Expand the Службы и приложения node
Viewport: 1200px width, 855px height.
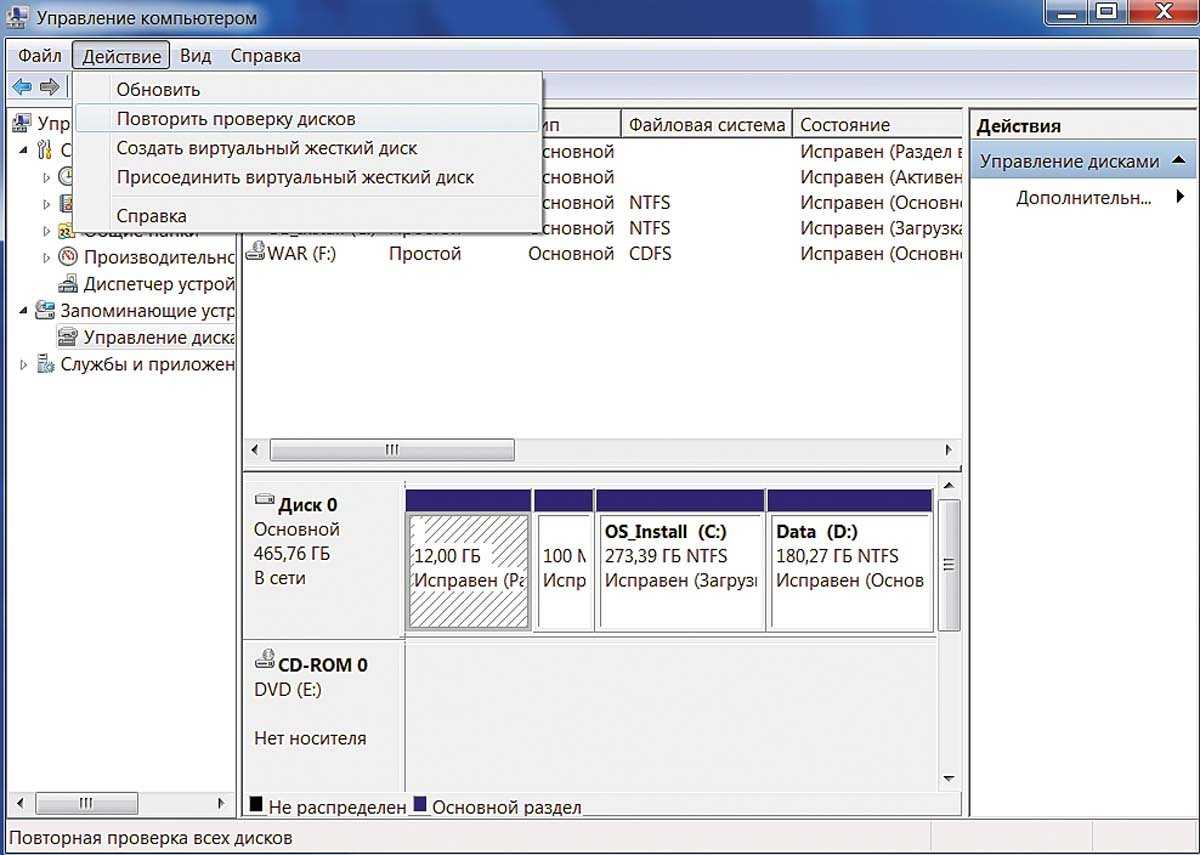24,364
